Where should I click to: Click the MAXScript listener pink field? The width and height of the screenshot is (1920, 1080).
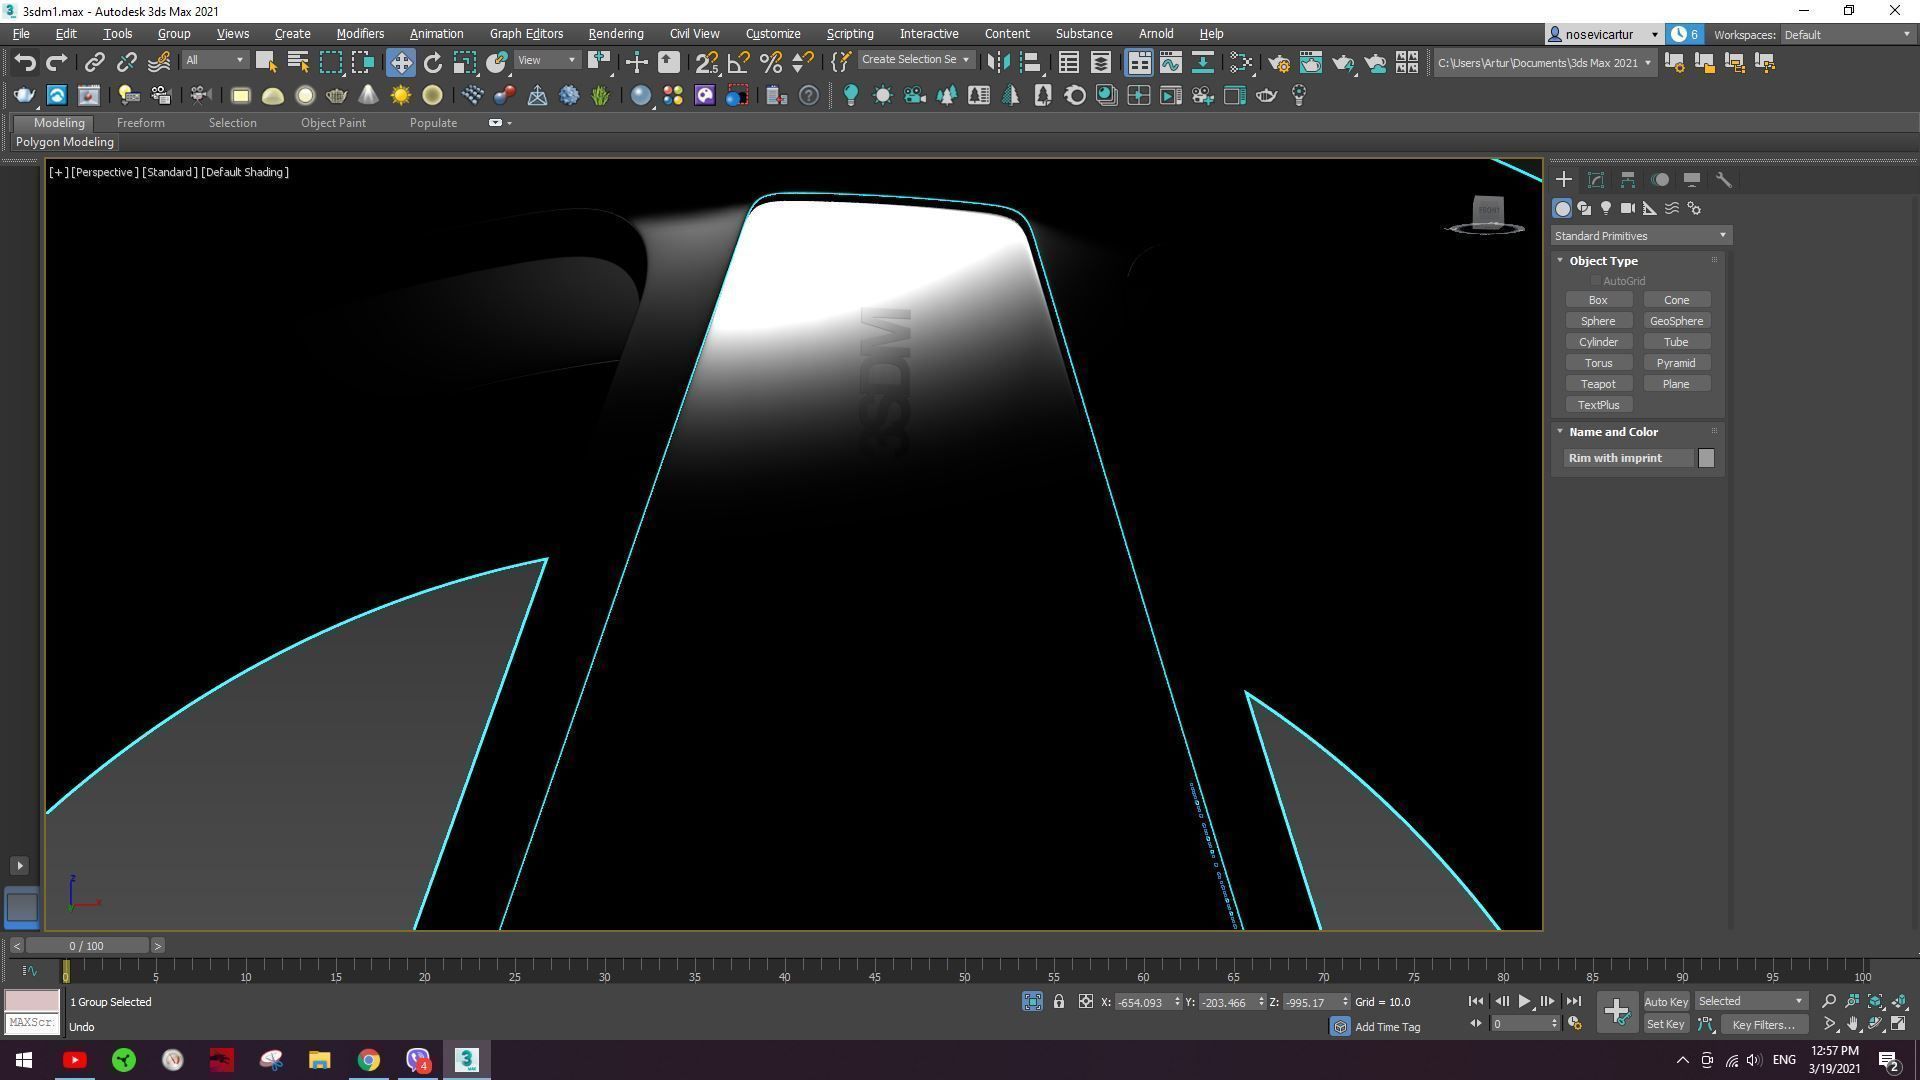32,1001
